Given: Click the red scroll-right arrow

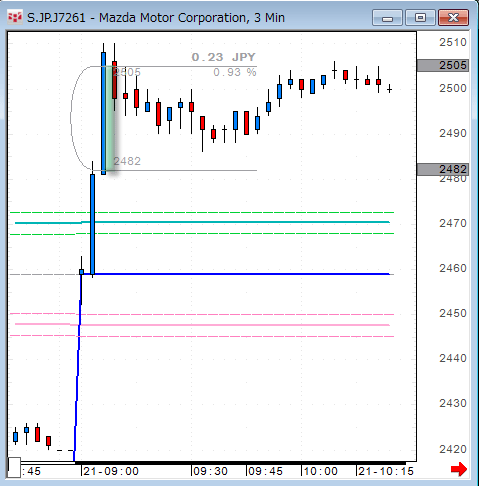Looking at the screenshot, I should pos(459,469).
